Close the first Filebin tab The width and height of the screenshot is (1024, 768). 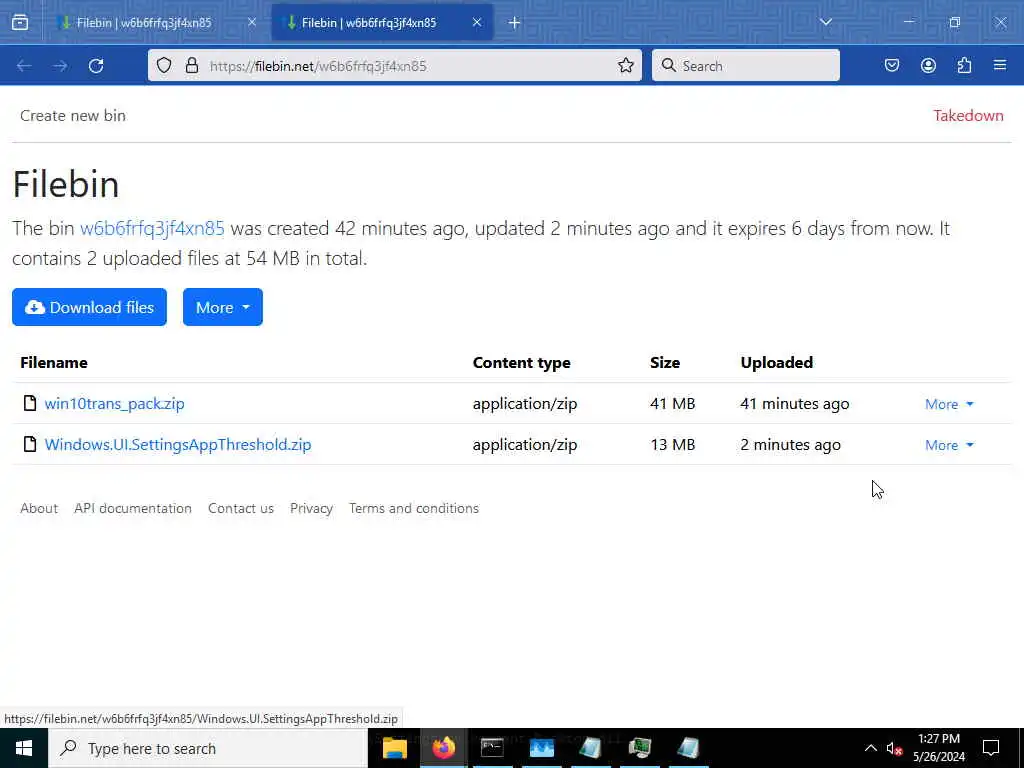252,22
